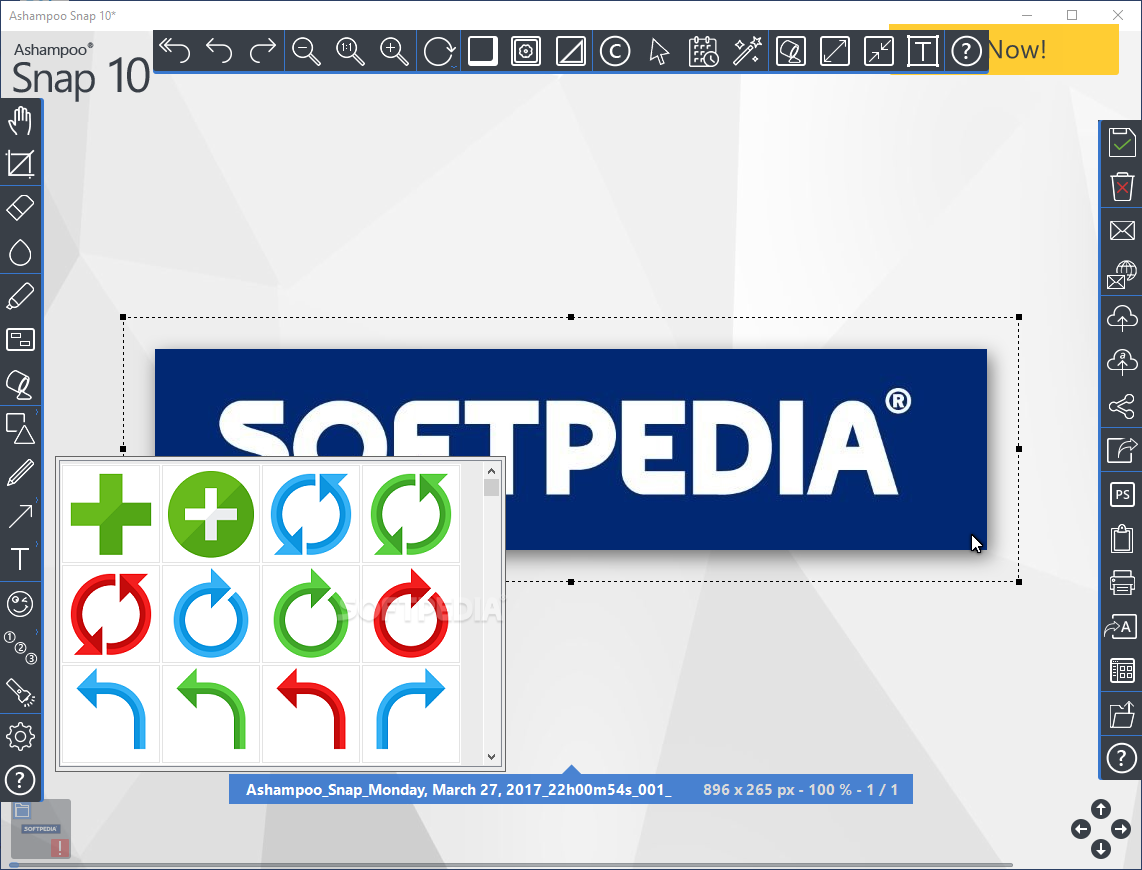Upload capture to cloud
Screen dimensions: 1142x870
coord(1122,318)
